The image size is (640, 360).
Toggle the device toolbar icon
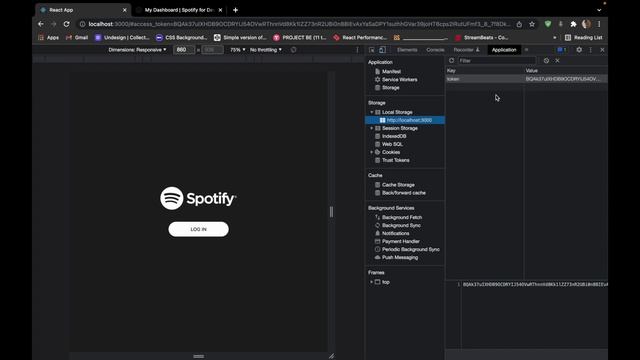(x=382, y=50)
